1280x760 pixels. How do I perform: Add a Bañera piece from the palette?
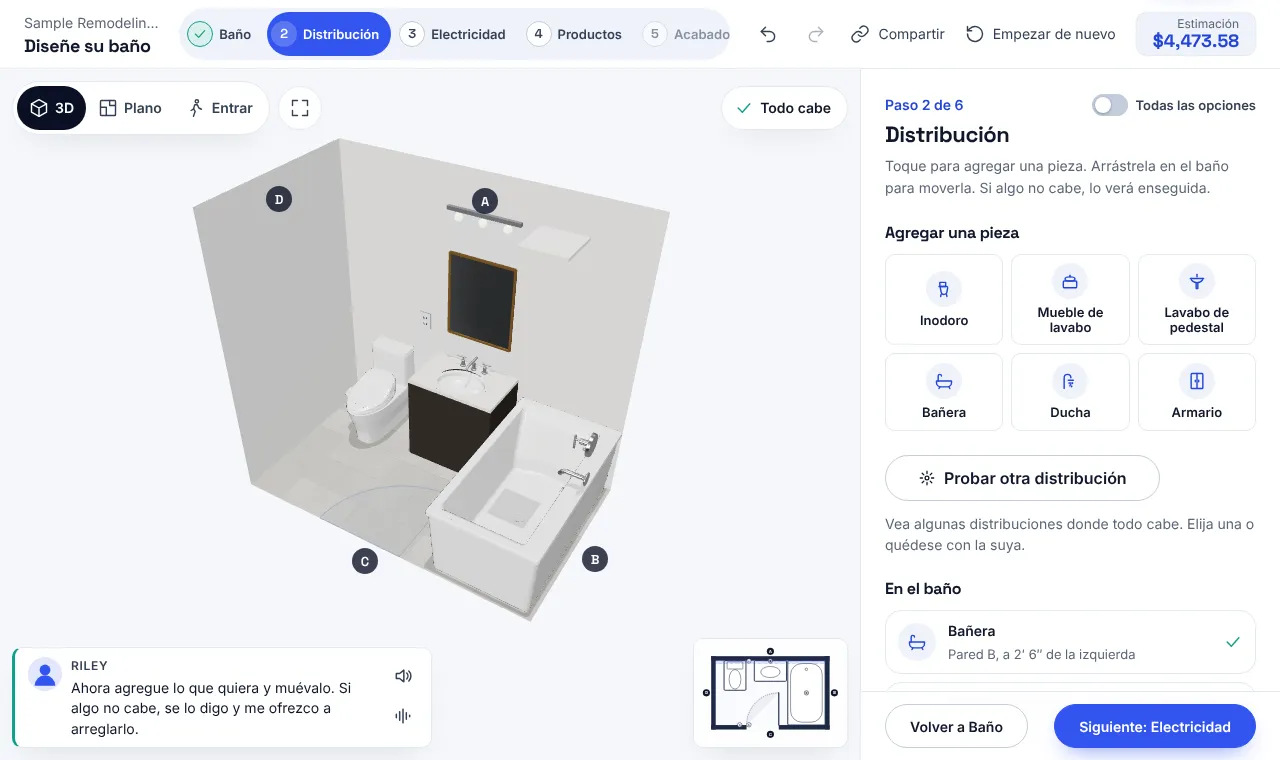pos(944,391)
